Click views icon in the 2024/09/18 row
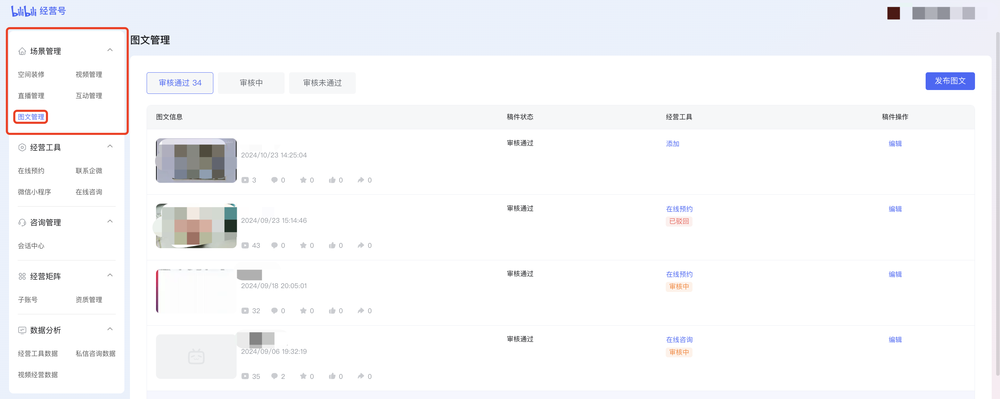Viewport: 1000px width, 399px height. tap(245, 311)
